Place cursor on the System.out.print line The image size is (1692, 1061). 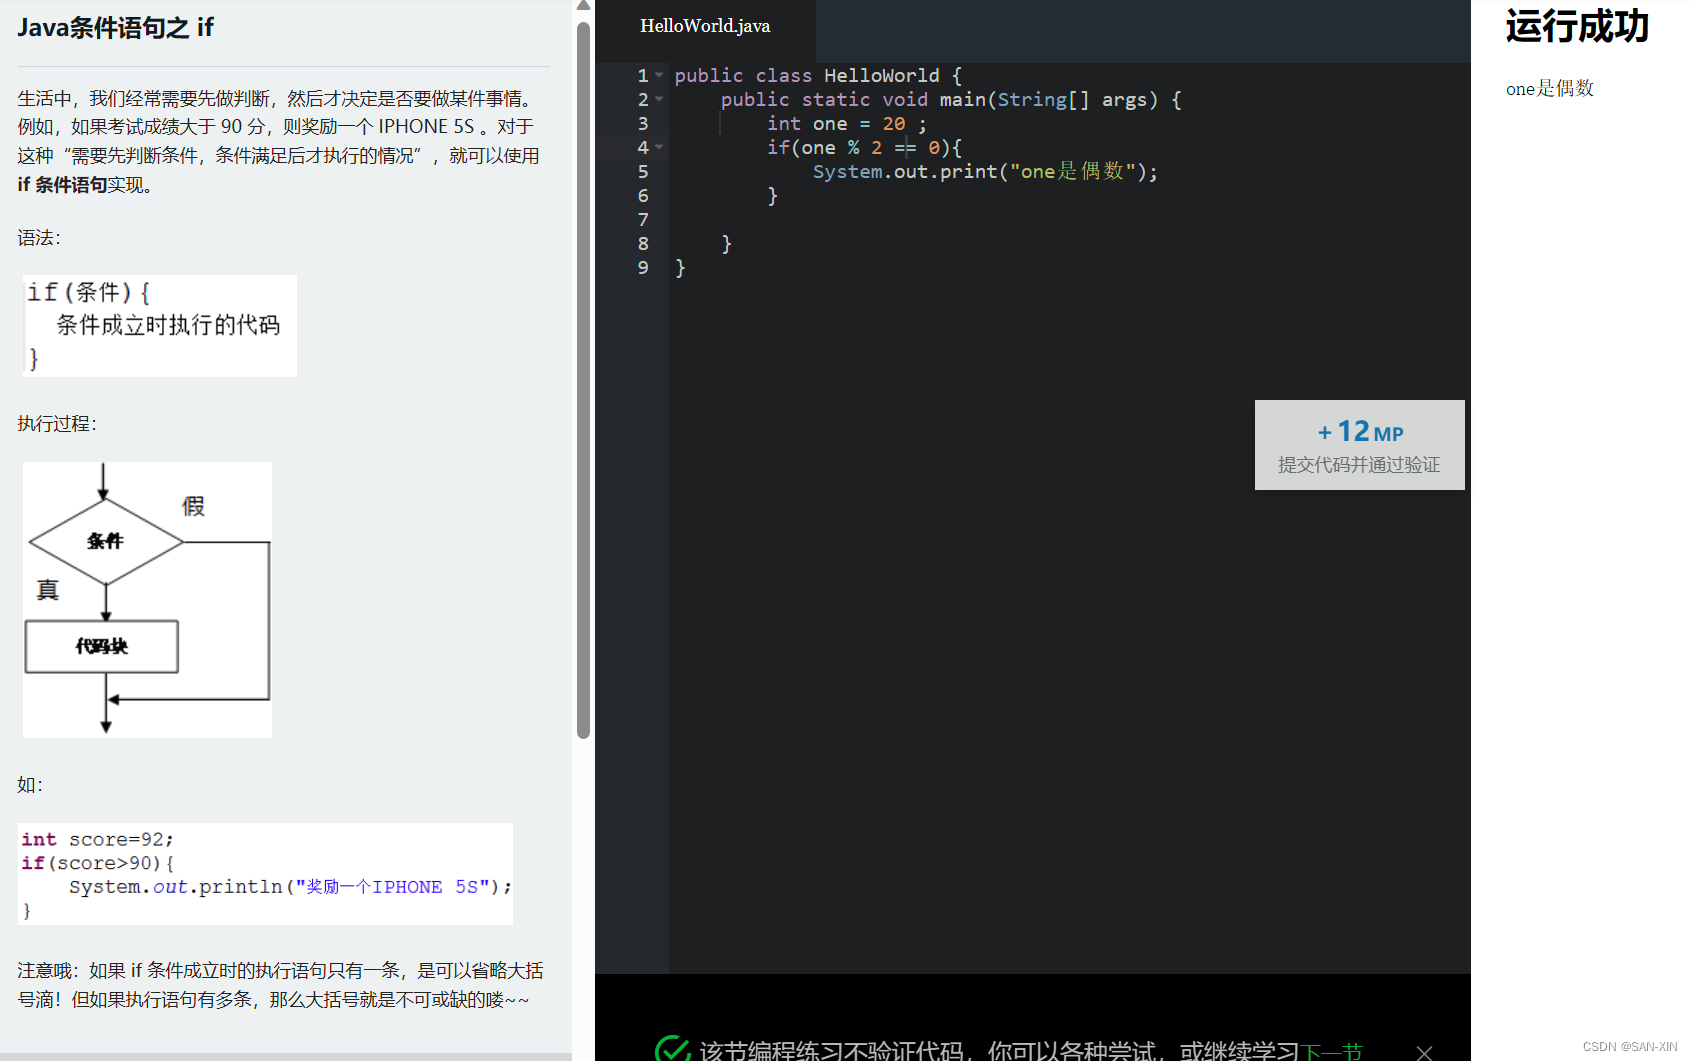point(985,172)
